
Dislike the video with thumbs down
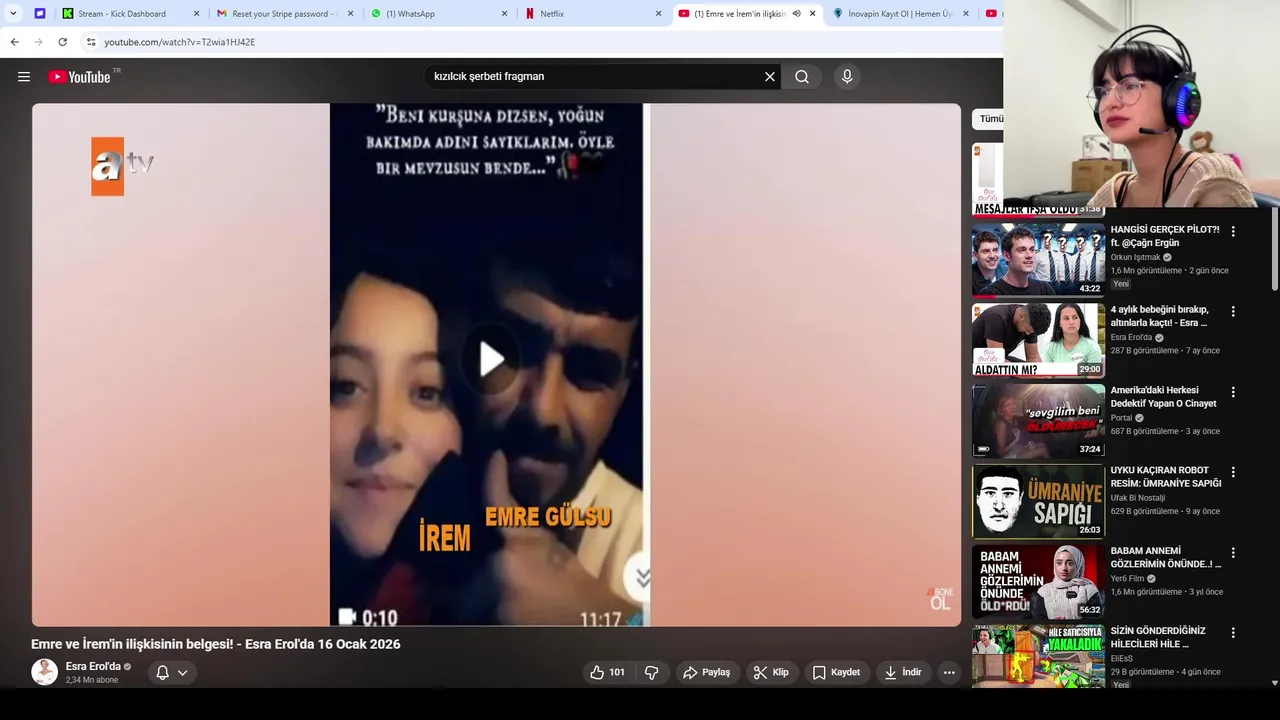click(651, 672)
